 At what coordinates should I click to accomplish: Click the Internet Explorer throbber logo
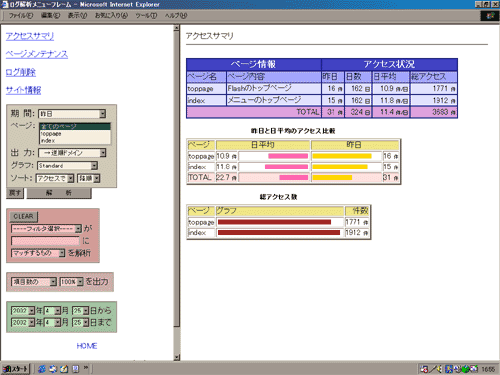click(x=490, y=16)
